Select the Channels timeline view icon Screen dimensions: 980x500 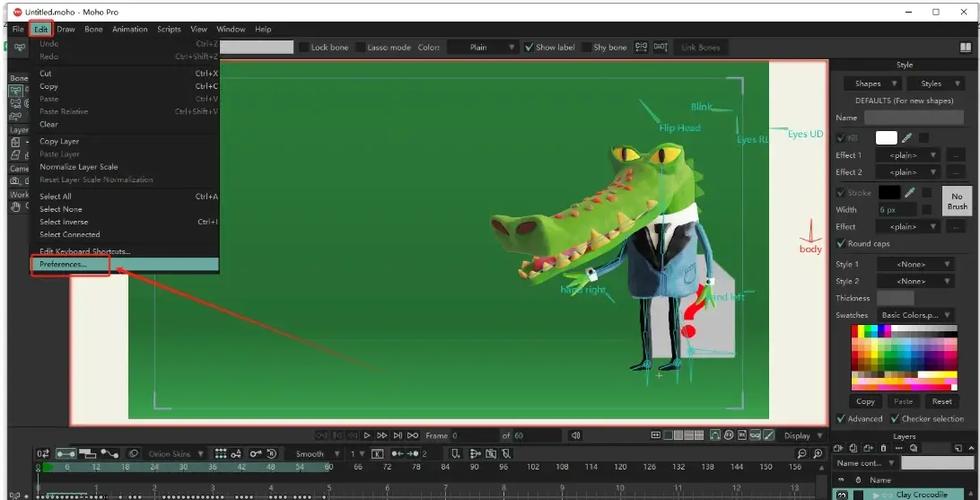(x=66, y=454)
